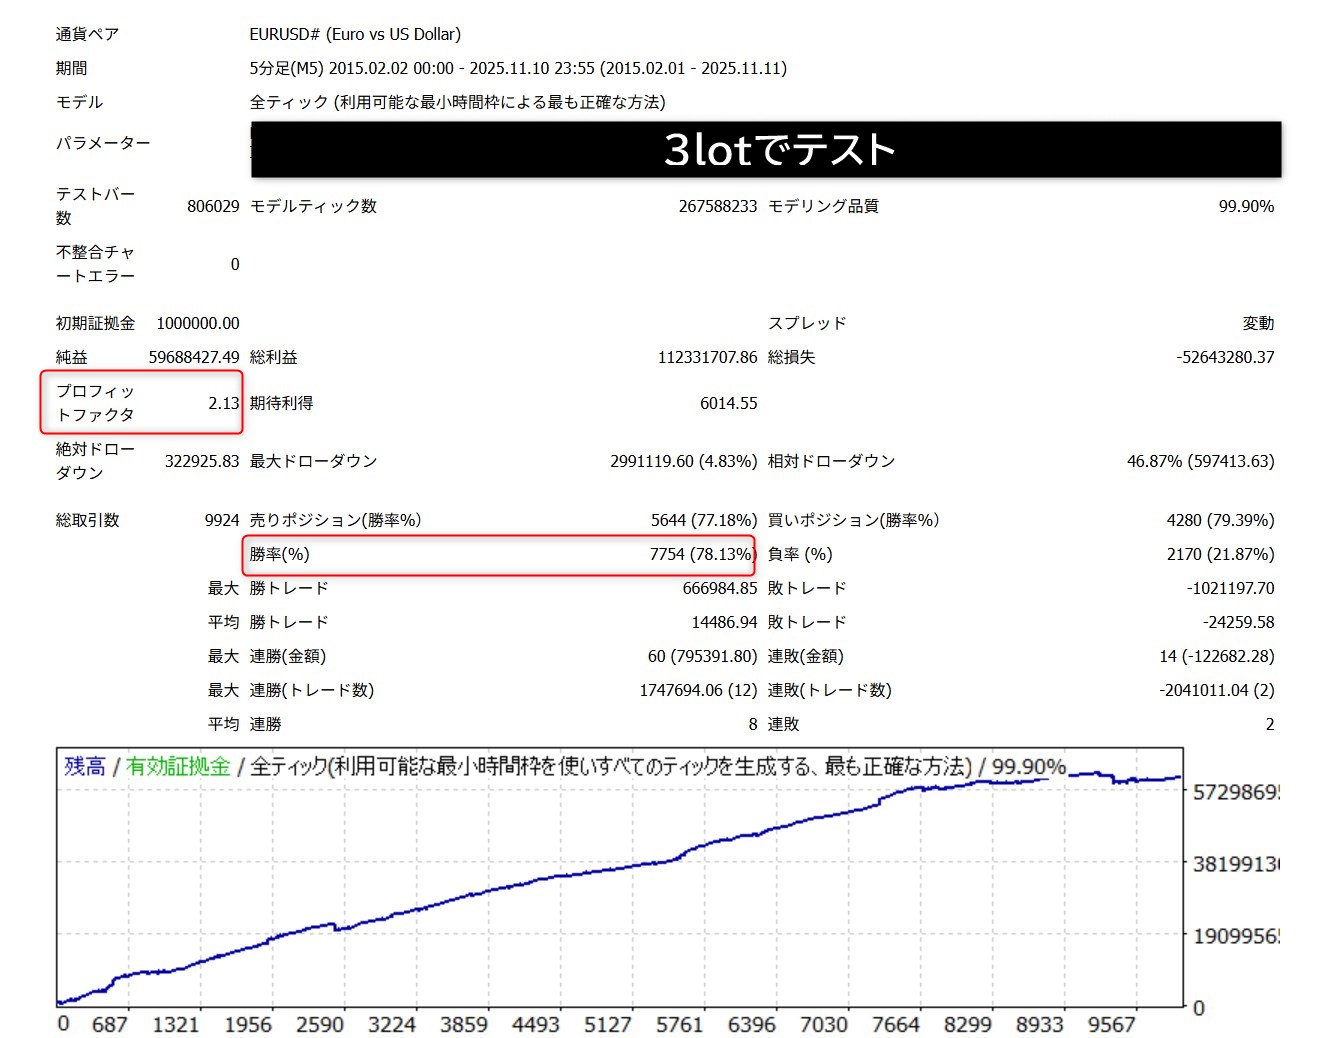Click the 期待利得 value 6014.55

point(728,403)
